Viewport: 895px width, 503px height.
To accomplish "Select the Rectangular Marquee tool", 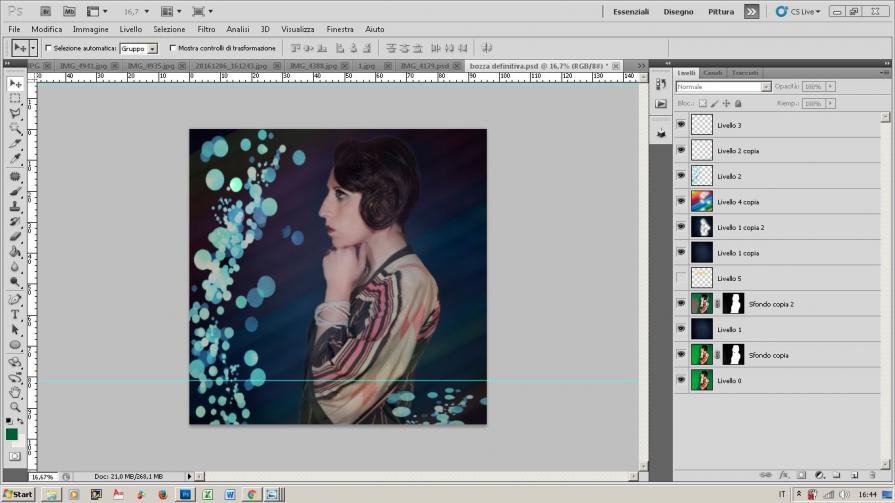I will point(16,99).
